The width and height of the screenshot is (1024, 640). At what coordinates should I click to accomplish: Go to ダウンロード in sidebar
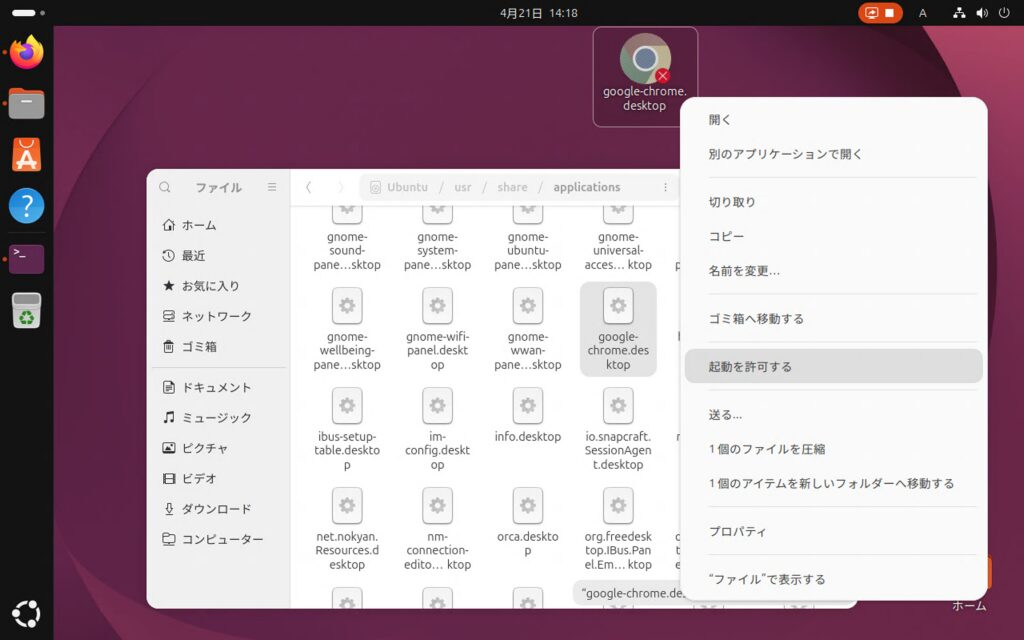click(x=216, y=509)
